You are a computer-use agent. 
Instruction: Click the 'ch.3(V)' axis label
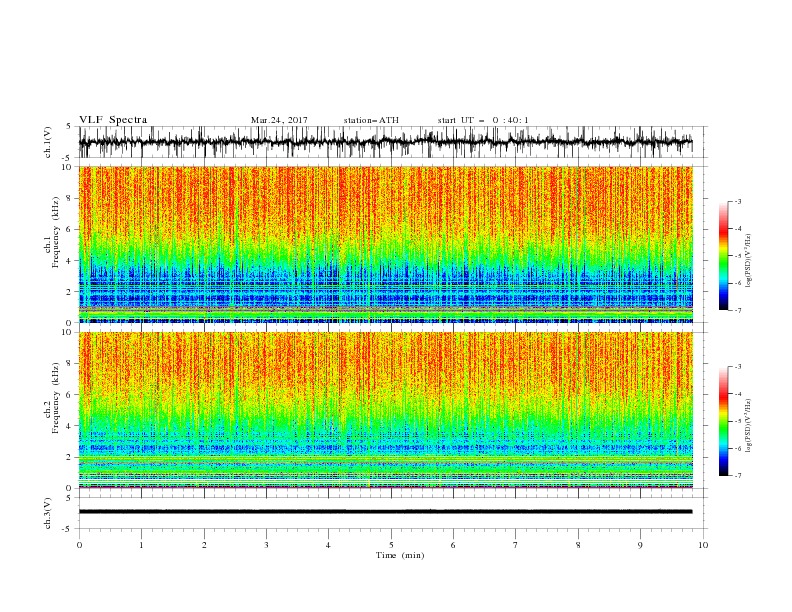[x=48, y=513]
